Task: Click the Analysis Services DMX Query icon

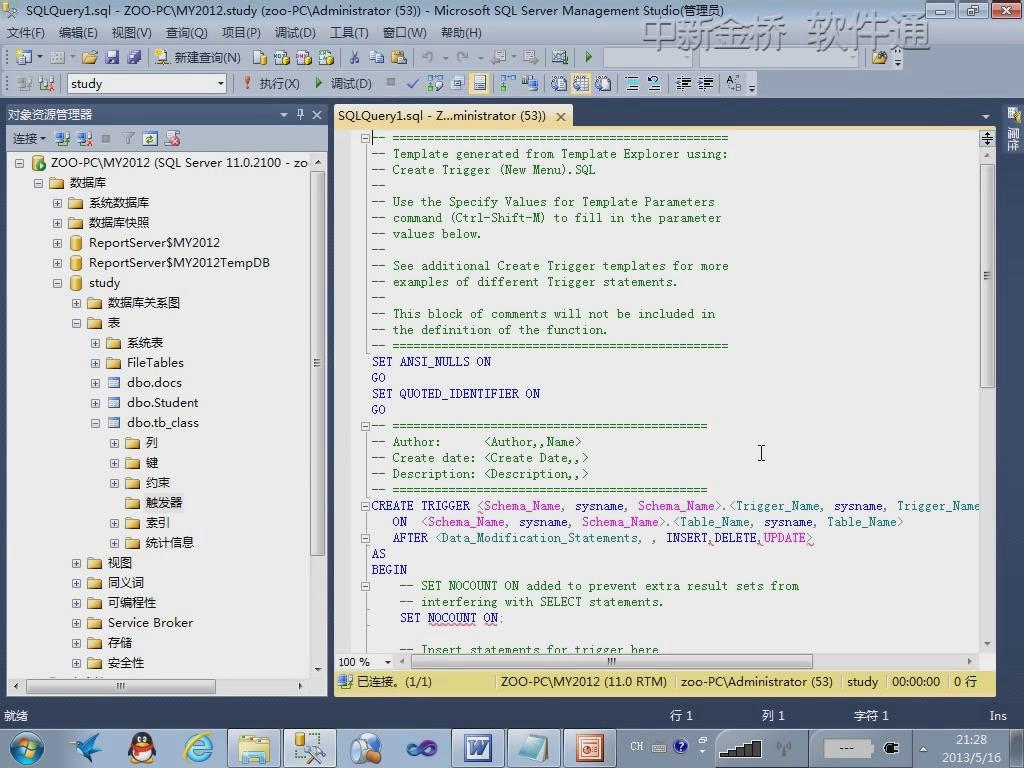Action: tap(304, 57)
